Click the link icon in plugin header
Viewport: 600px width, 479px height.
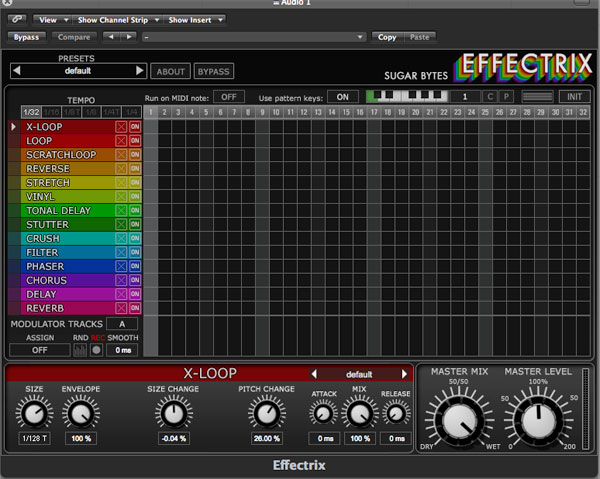click(17, 19)
